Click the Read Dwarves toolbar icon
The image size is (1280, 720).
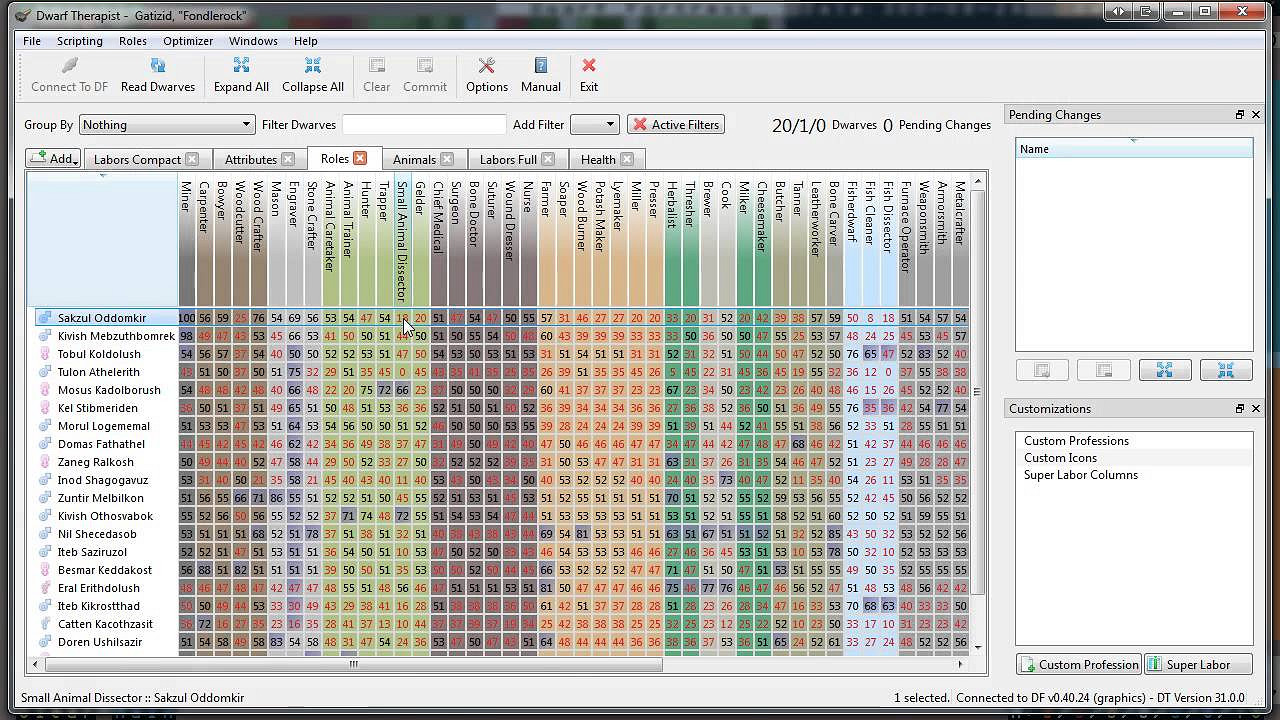click(x=157, y=66)
